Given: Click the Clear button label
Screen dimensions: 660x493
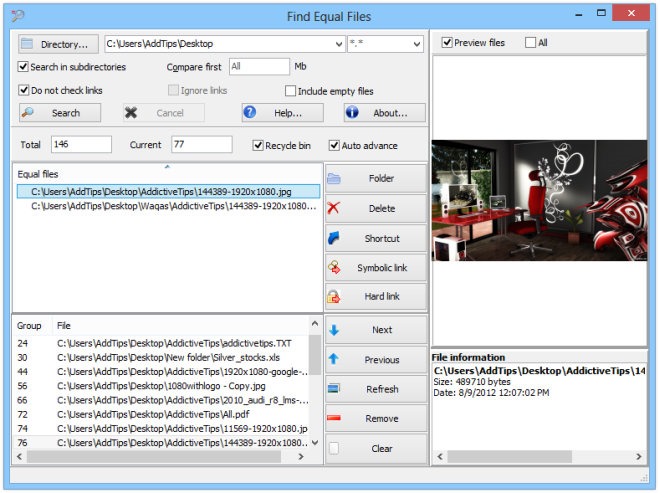Looking at the screenshot, I should pos(382,449).
